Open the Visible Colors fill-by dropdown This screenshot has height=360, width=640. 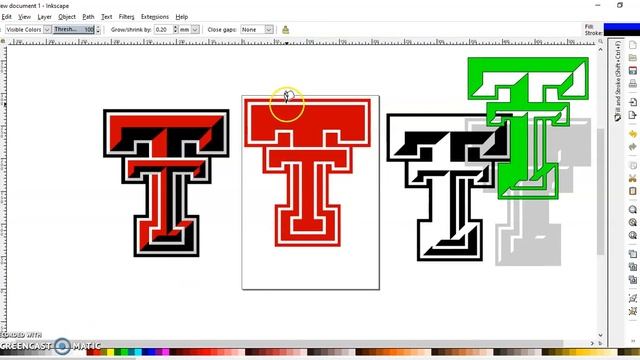click(28, 30)
